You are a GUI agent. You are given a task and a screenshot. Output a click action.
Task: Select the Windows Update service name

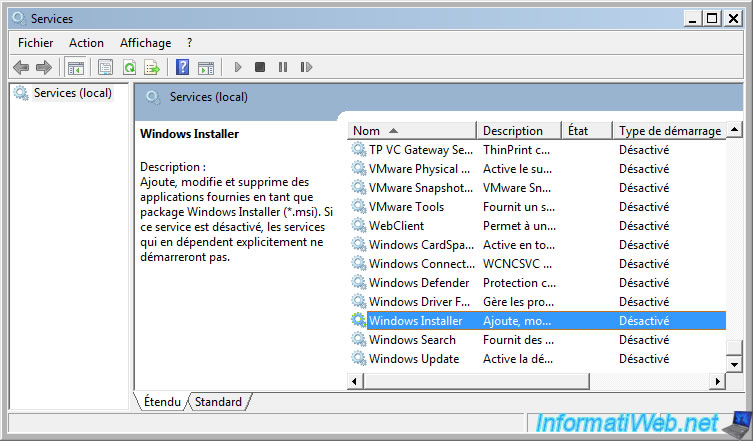414,359
